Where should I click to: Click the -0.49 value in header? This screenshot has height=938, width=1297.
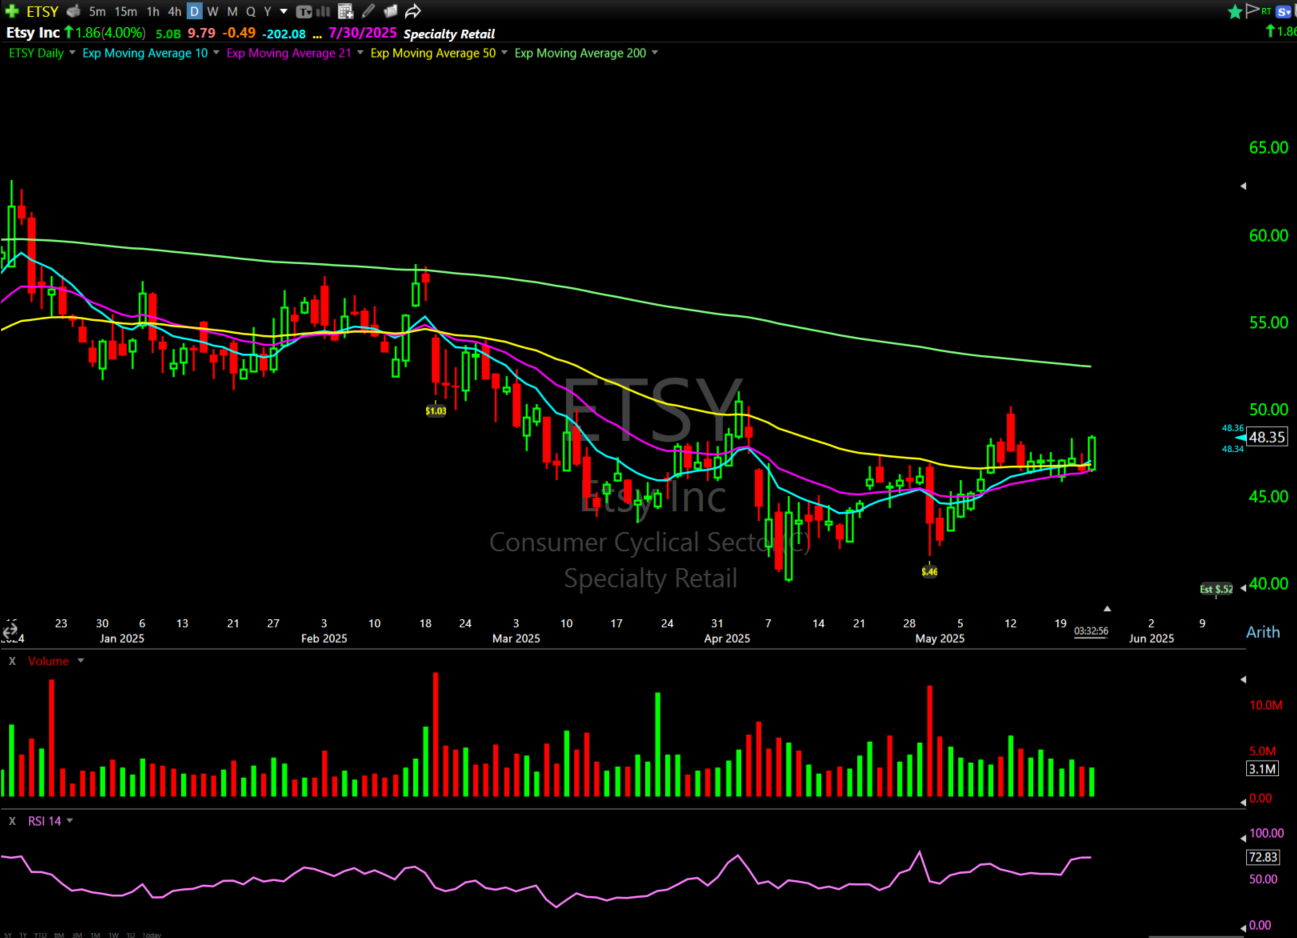[239, 33]
